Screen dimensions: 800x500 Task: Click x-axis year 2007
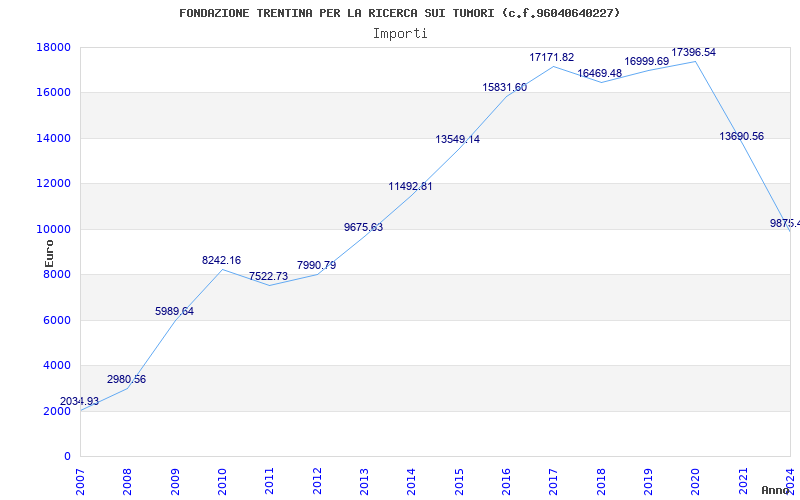click(80, 481)
